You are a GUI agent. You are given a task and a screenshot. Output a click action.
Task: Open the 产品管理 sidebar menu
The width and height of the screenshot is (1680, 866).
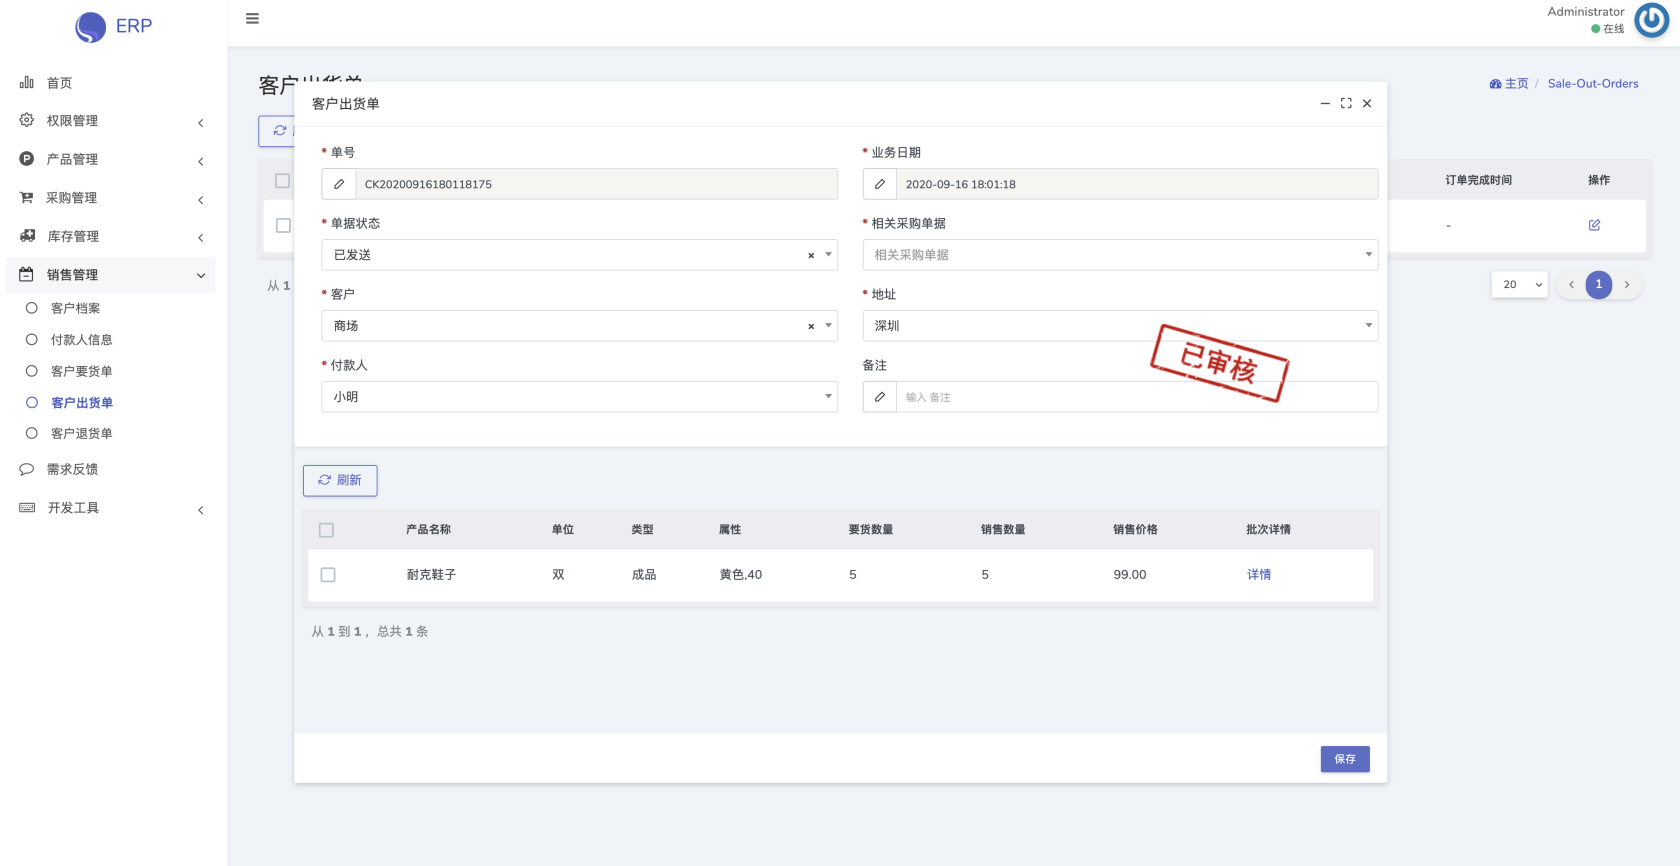[x=111, y=159]
